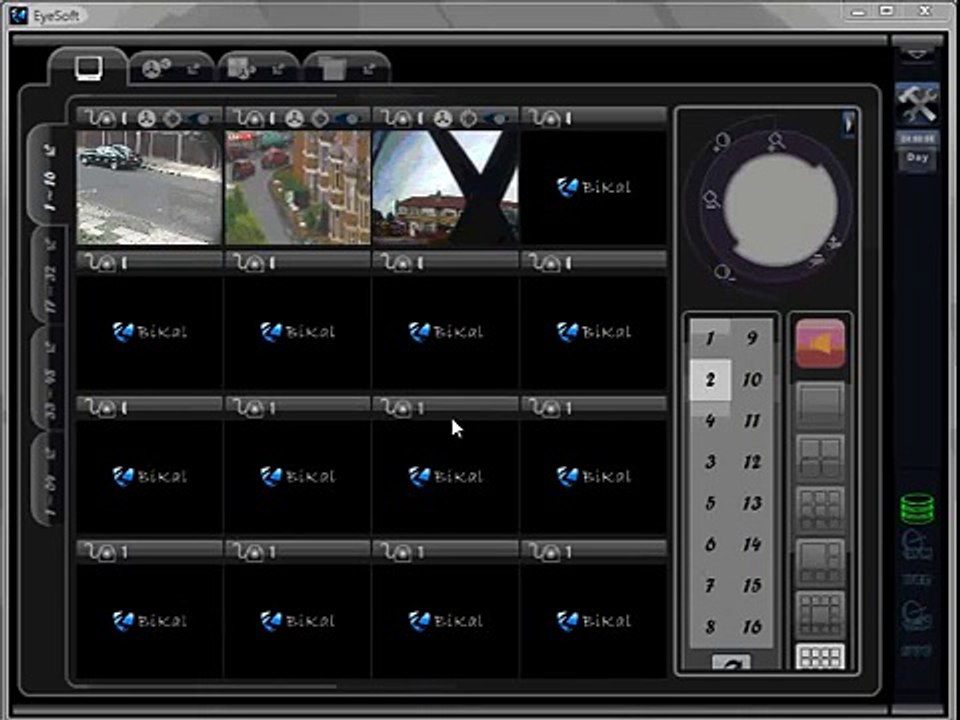Select the highlighted 4x4 layout button

pos(820,657)
